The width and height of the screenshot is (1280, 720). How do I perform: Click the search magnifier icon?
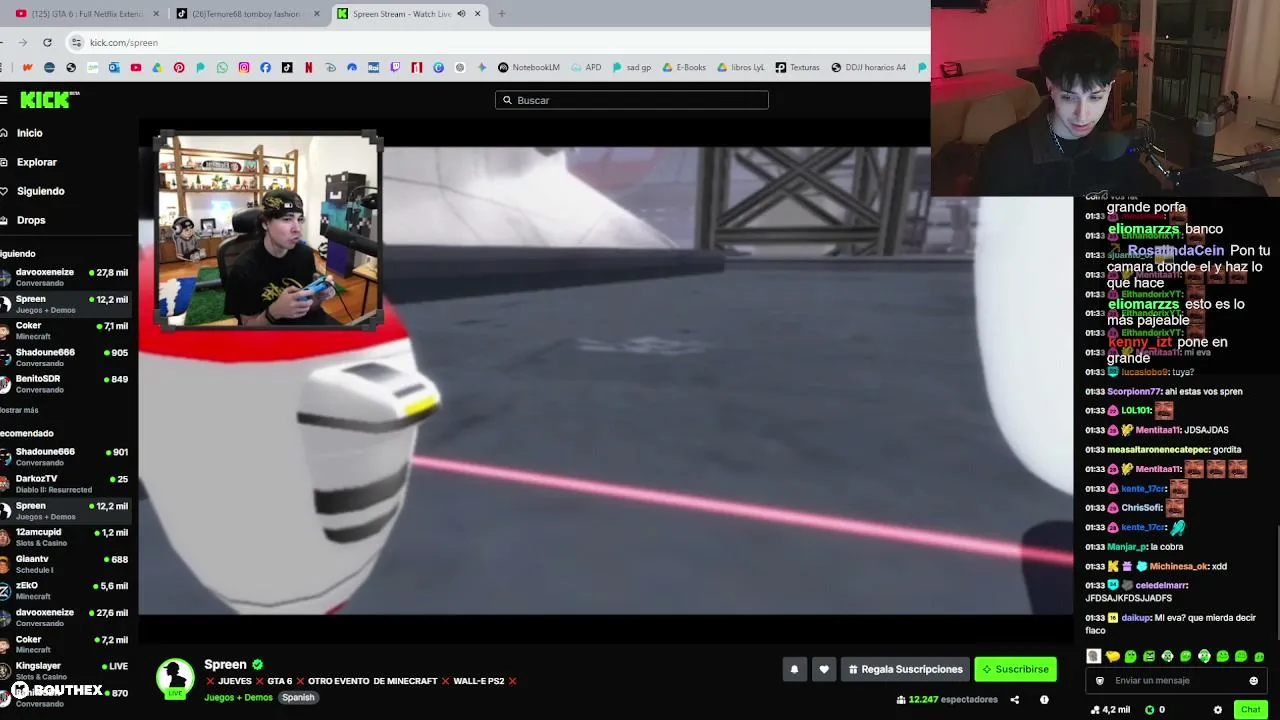(507, 100)
